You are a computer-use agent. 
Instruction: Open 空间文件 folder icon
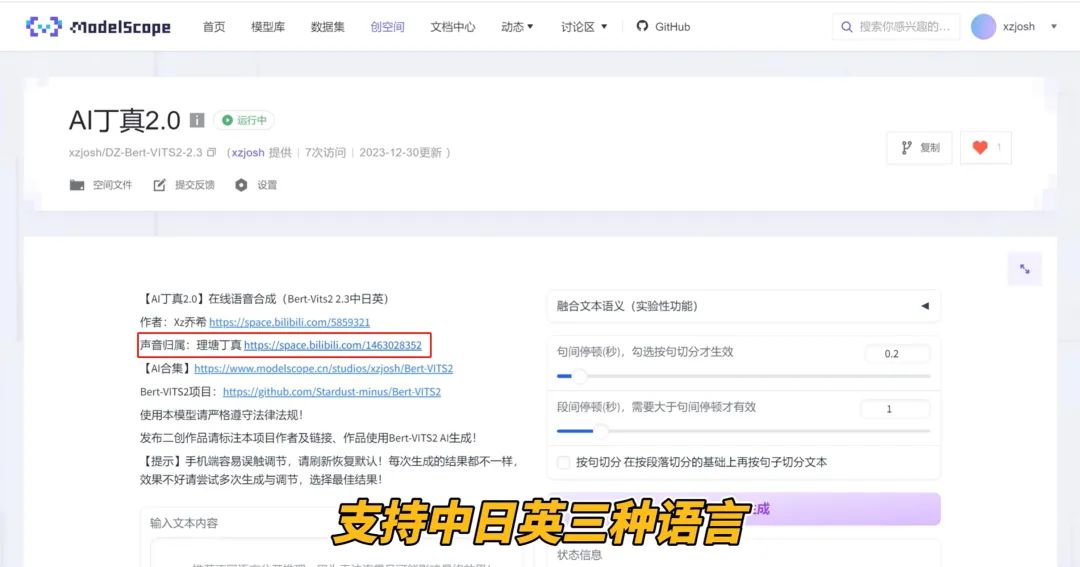(x=77, y=185)
